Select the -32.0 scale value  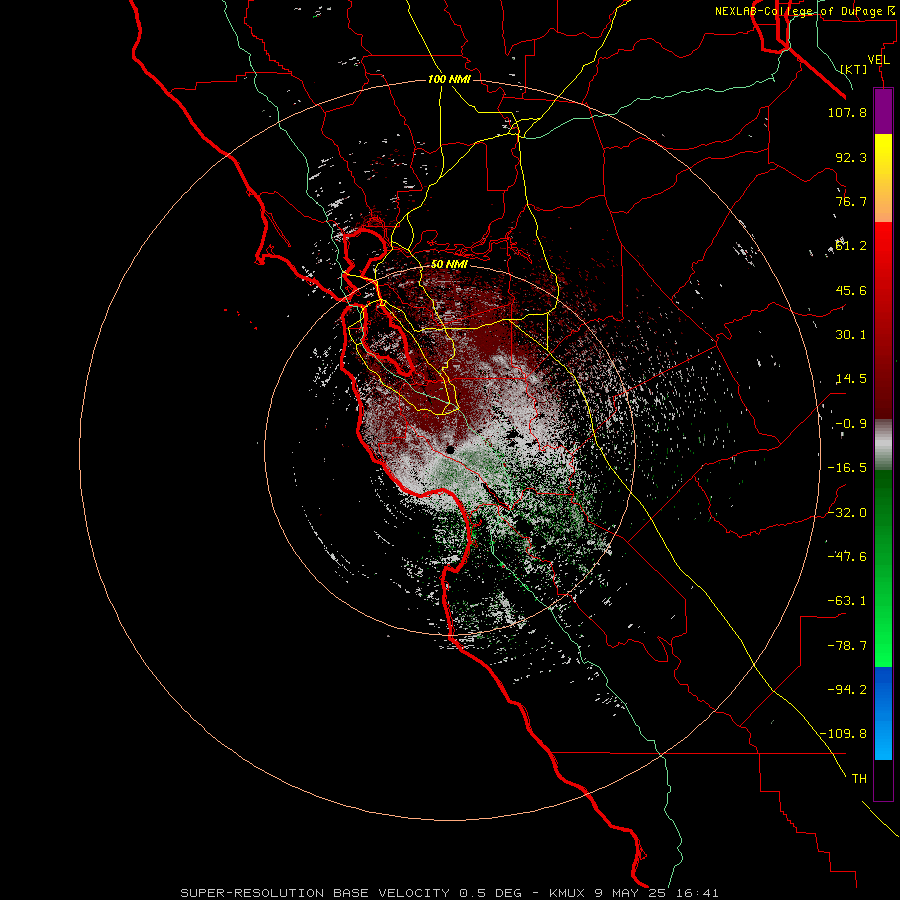847,513
